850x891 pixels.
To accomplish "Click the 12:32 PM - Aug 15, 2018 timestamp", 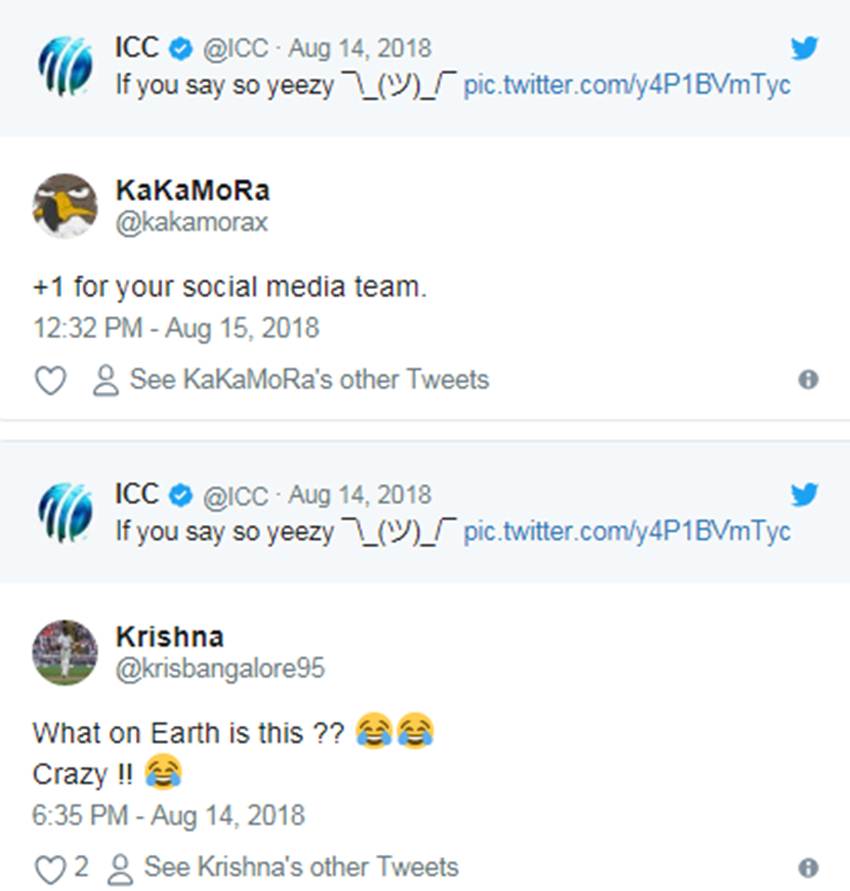I will click(175, 328).
